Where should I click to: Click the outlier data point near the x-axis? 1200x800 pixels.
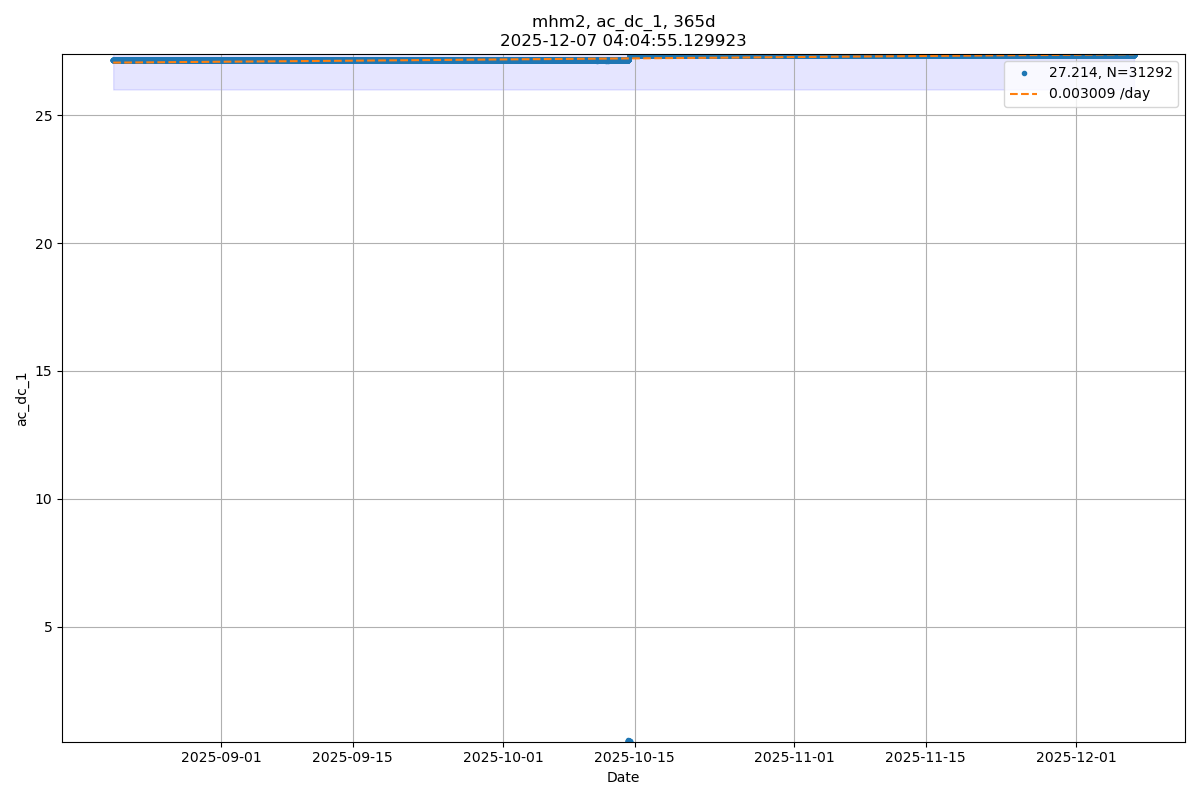[x=629, y=741]
